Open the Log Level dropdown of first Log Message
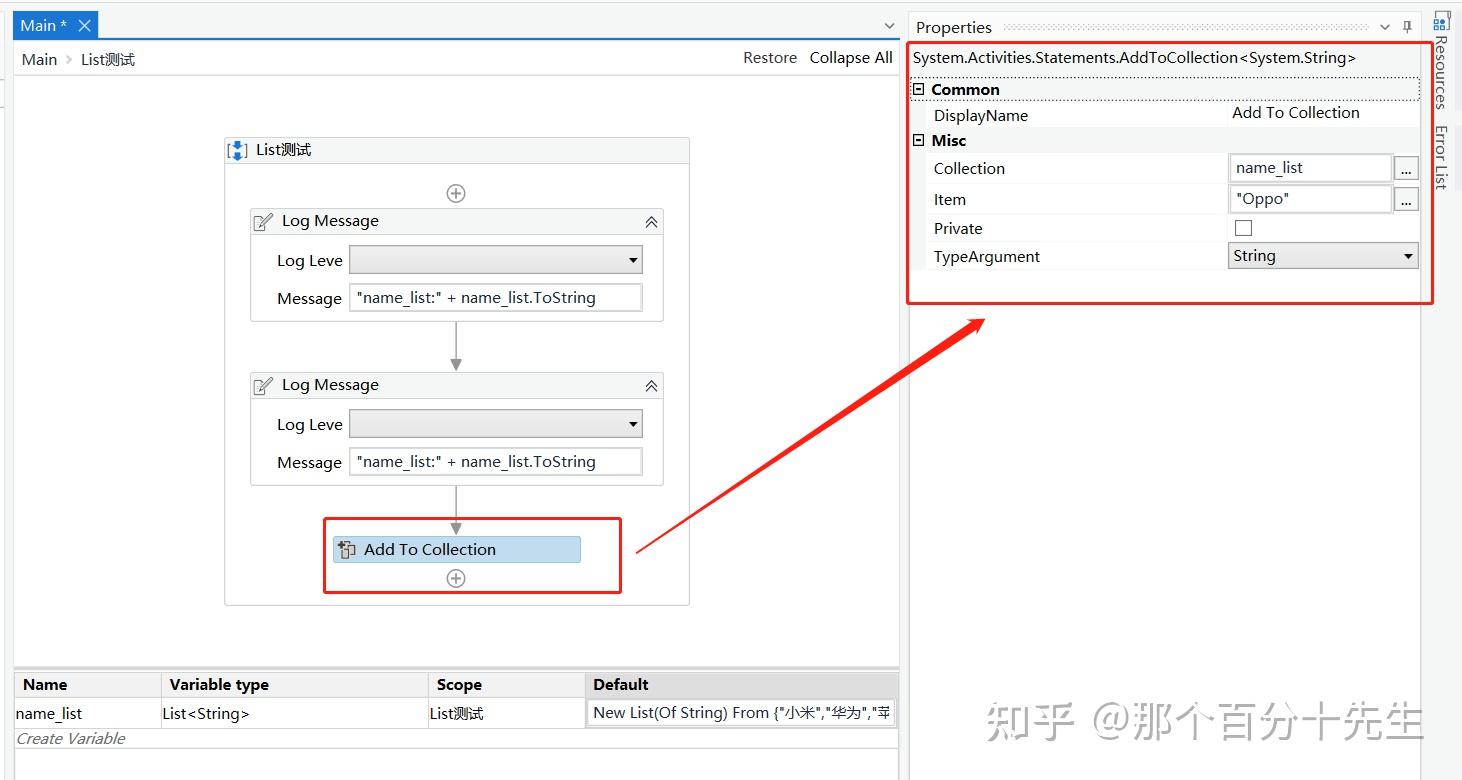 tap(633, 259)
